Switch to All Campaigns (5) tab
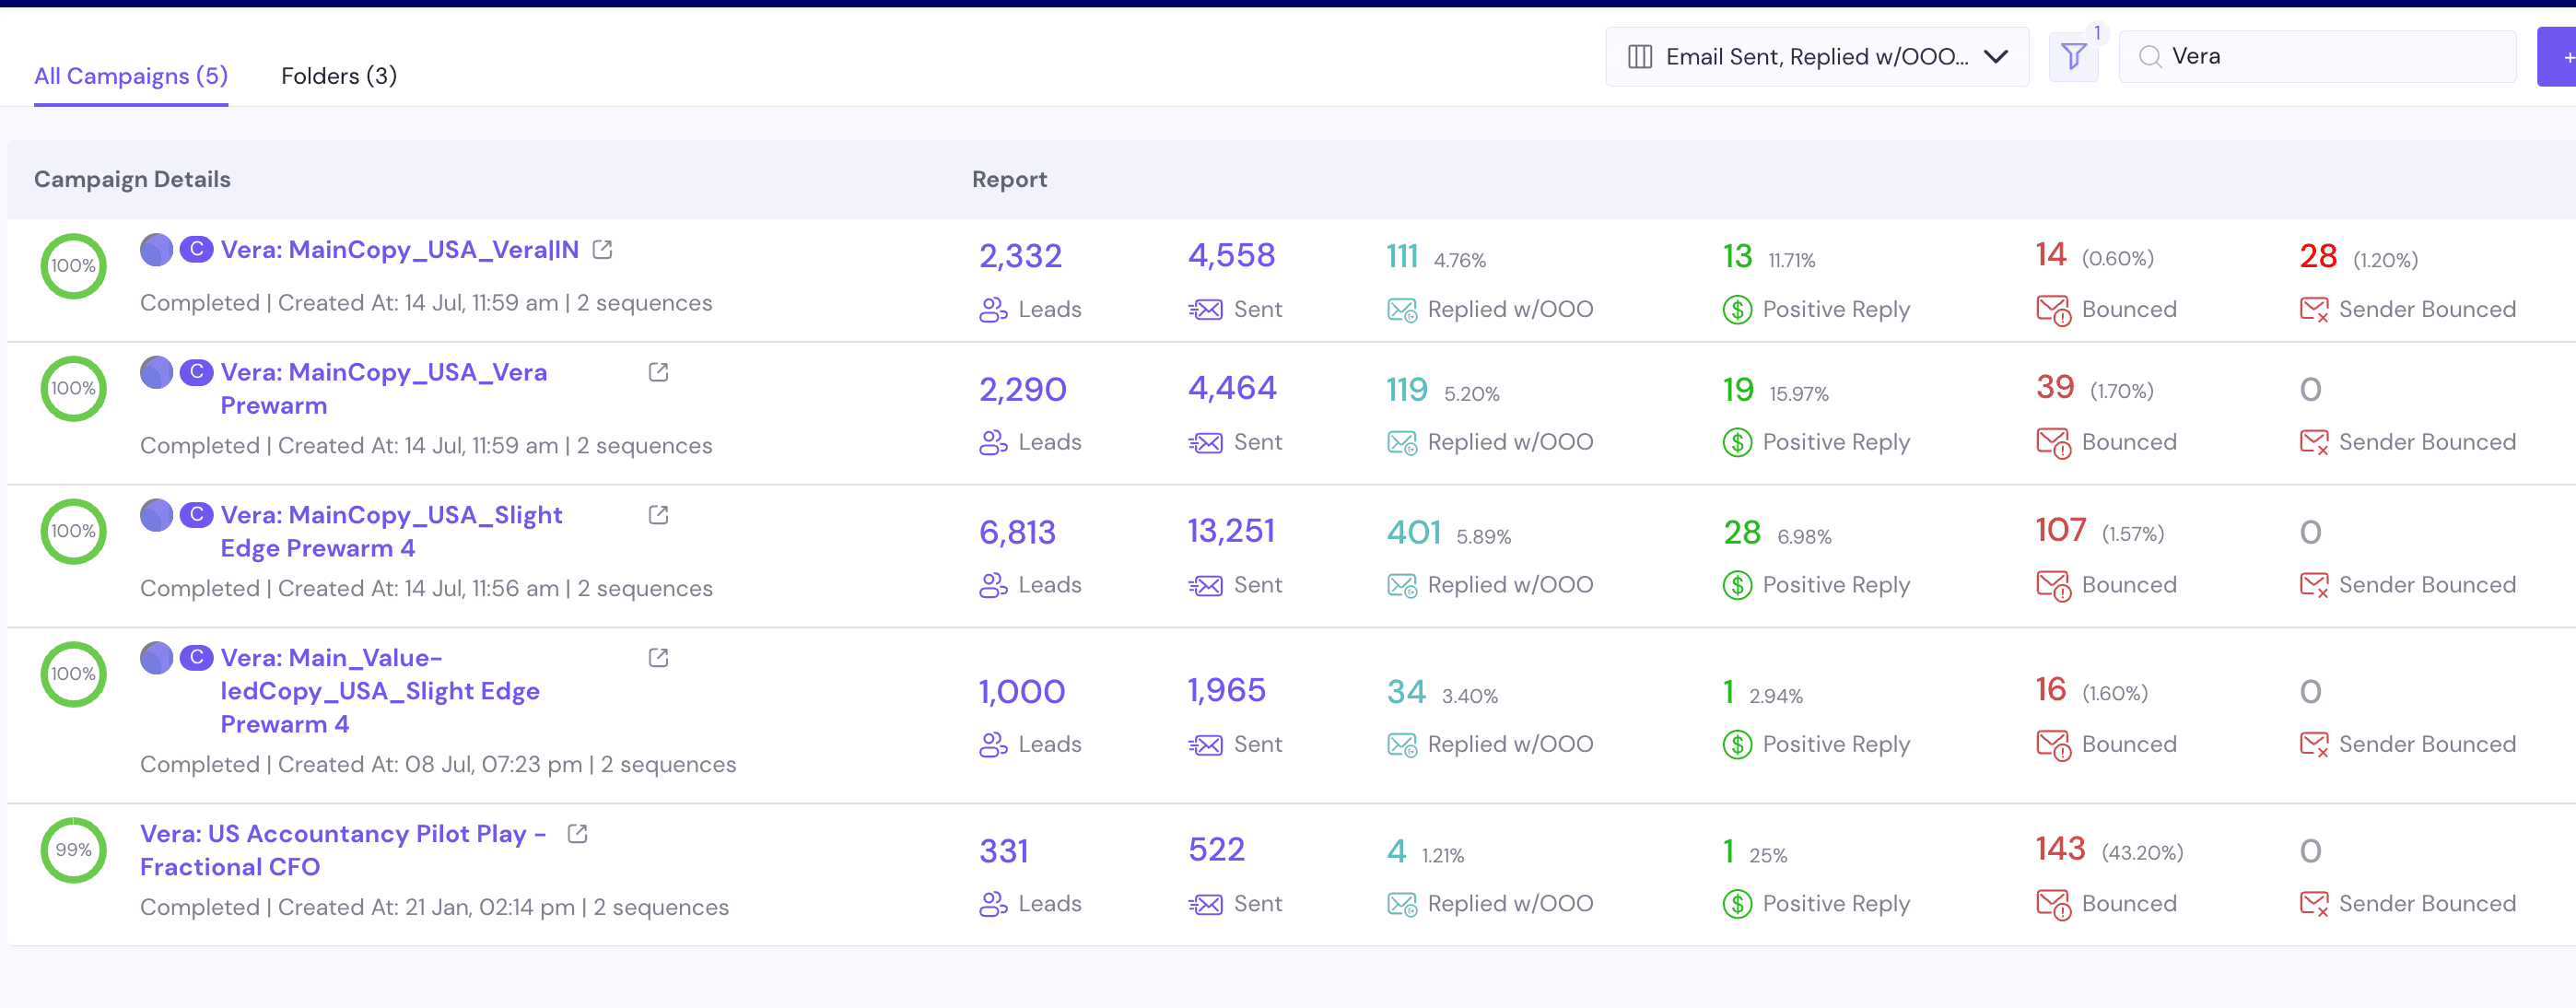The image size is (2576, 1008). tap(131, 76)
